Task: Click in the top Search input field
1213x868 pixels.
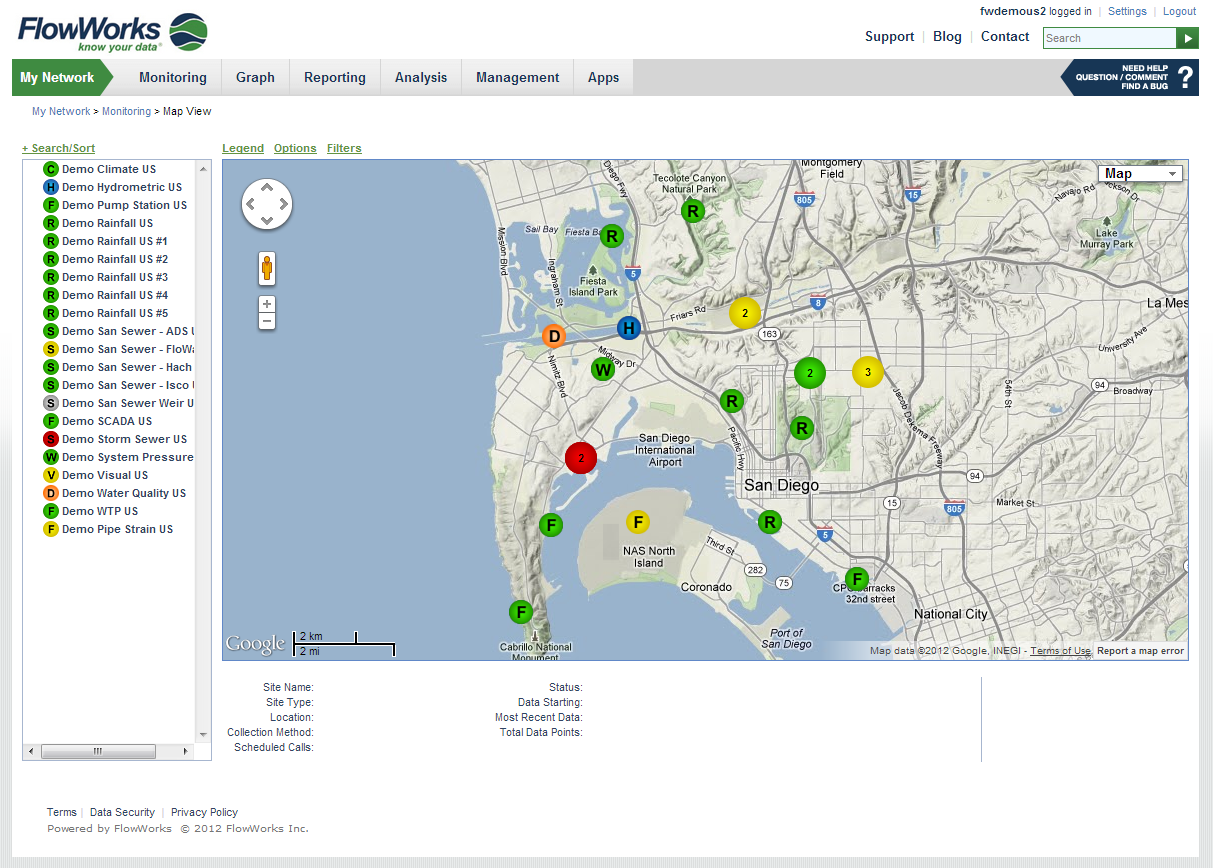Action: 1109,38
